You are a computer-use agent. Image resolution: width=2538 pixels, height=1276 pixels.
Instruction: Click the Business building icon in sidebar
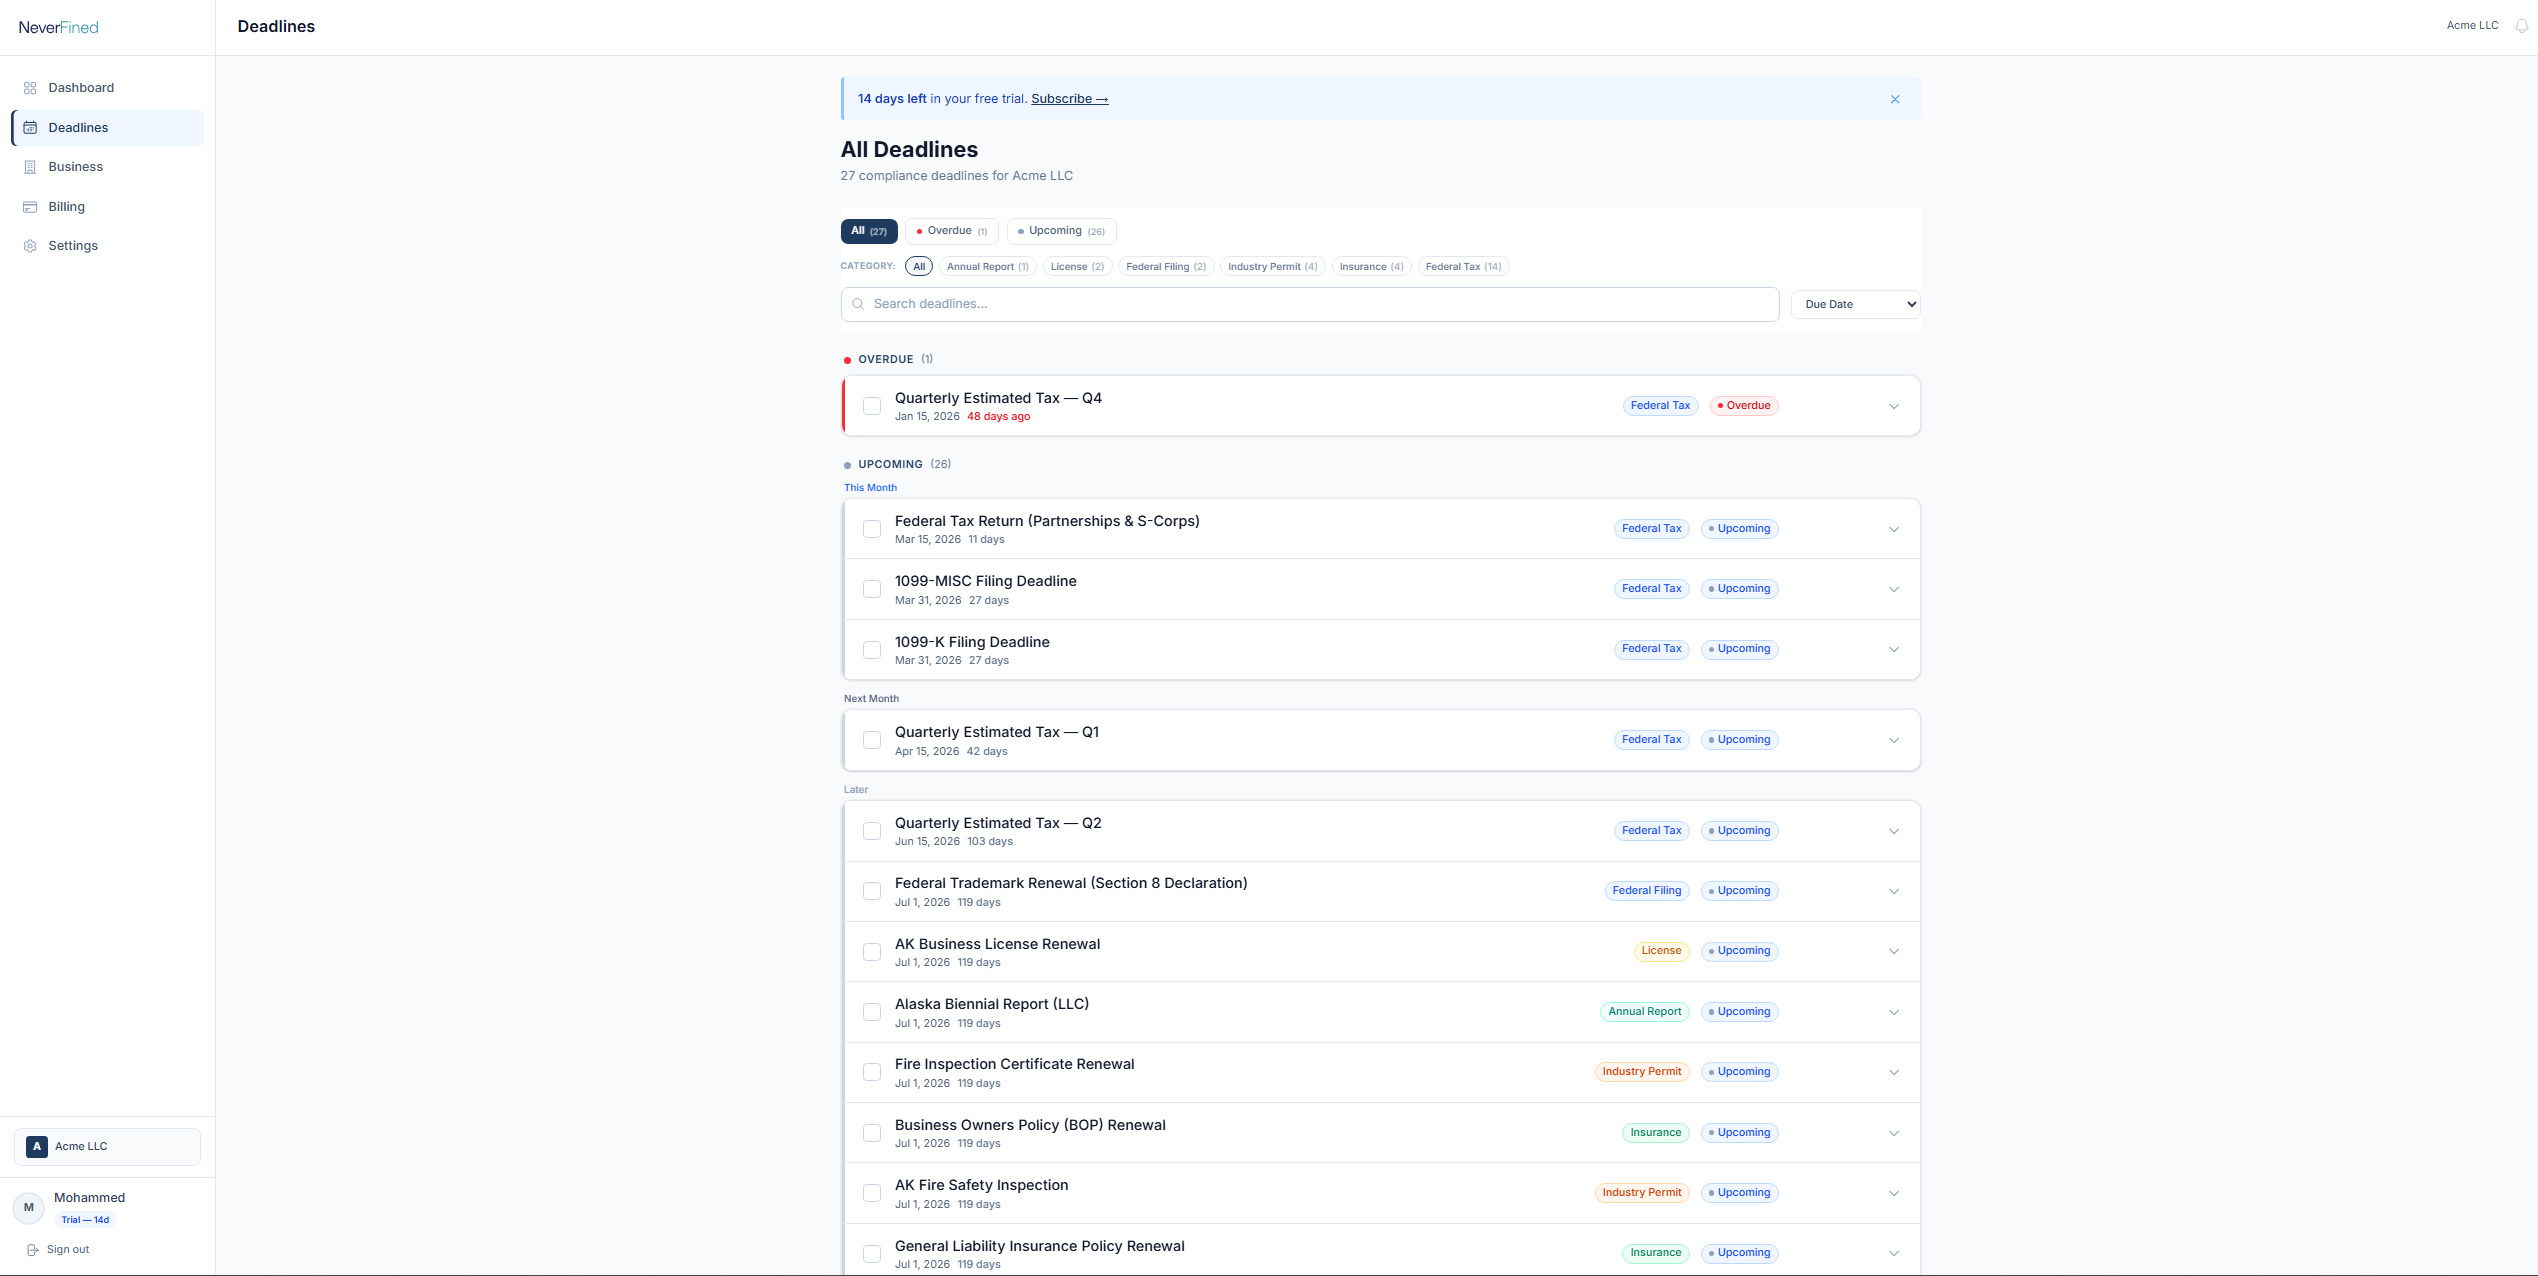click(30, 167)
